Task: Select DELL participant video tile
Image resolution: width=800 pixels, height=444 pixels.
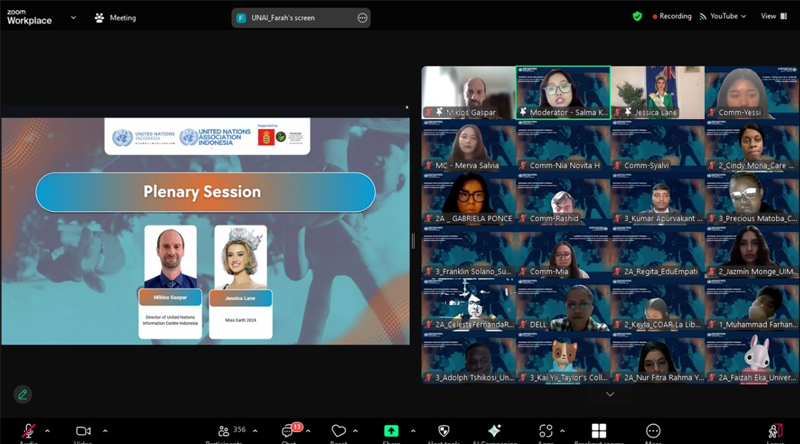Action: click(x=563, y=305)
